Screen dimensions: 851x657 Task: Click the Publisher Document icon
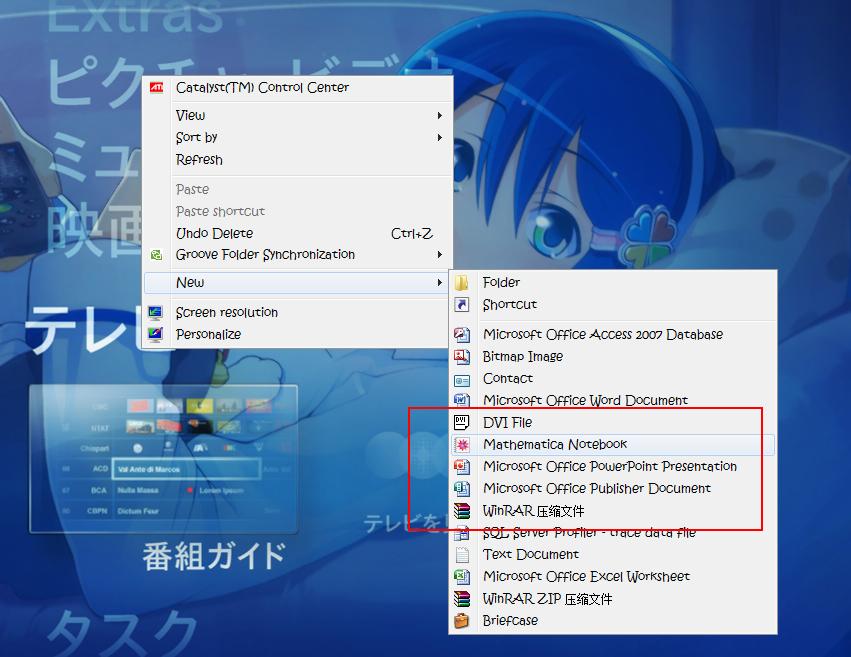(x=461, y=488)
